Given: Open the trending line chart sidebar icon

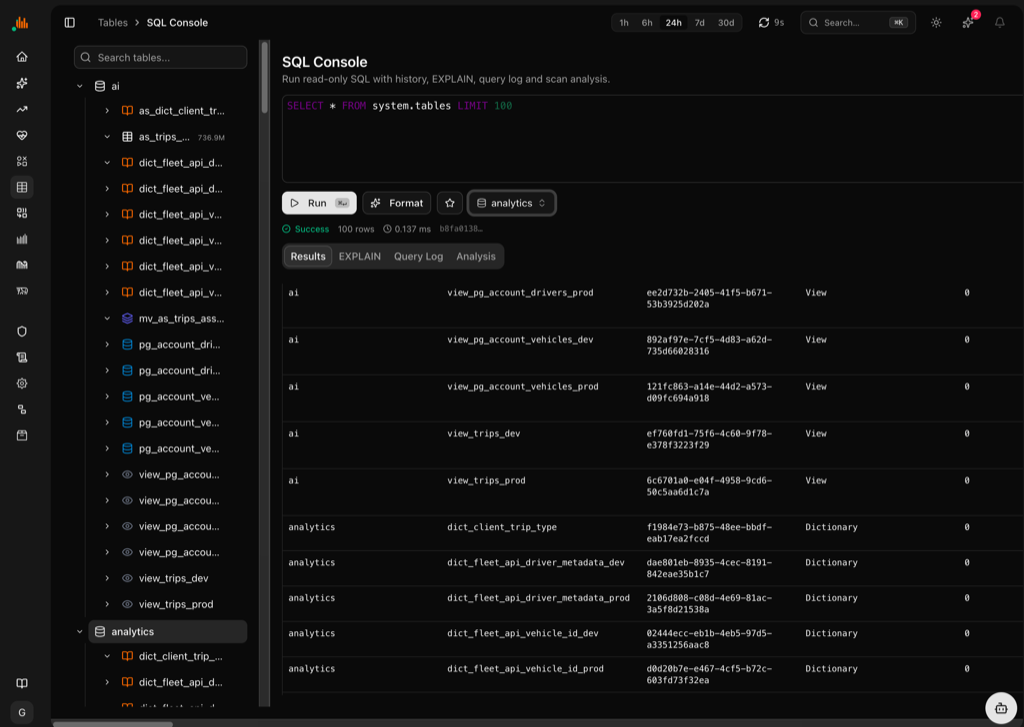Looking at the screenshot, I should (x=22, y=109).
